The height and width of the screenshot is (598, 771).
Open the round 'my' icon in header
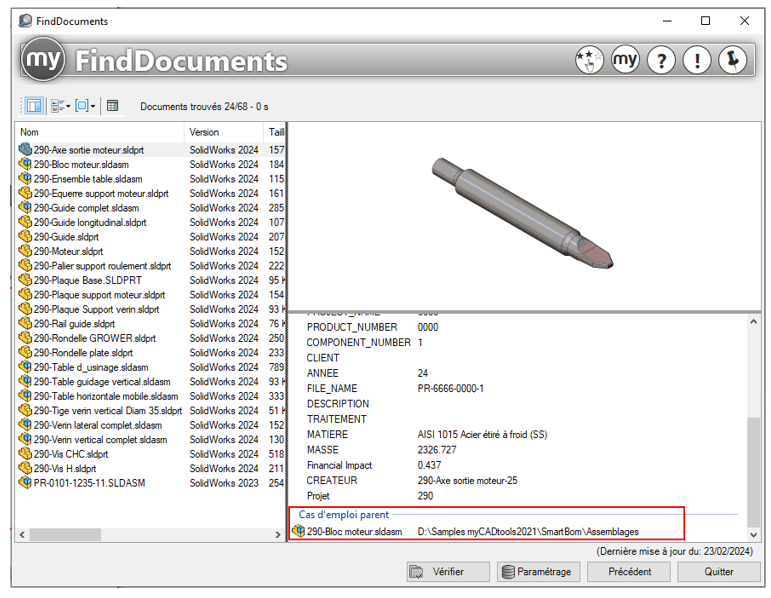tap(625, 60)
